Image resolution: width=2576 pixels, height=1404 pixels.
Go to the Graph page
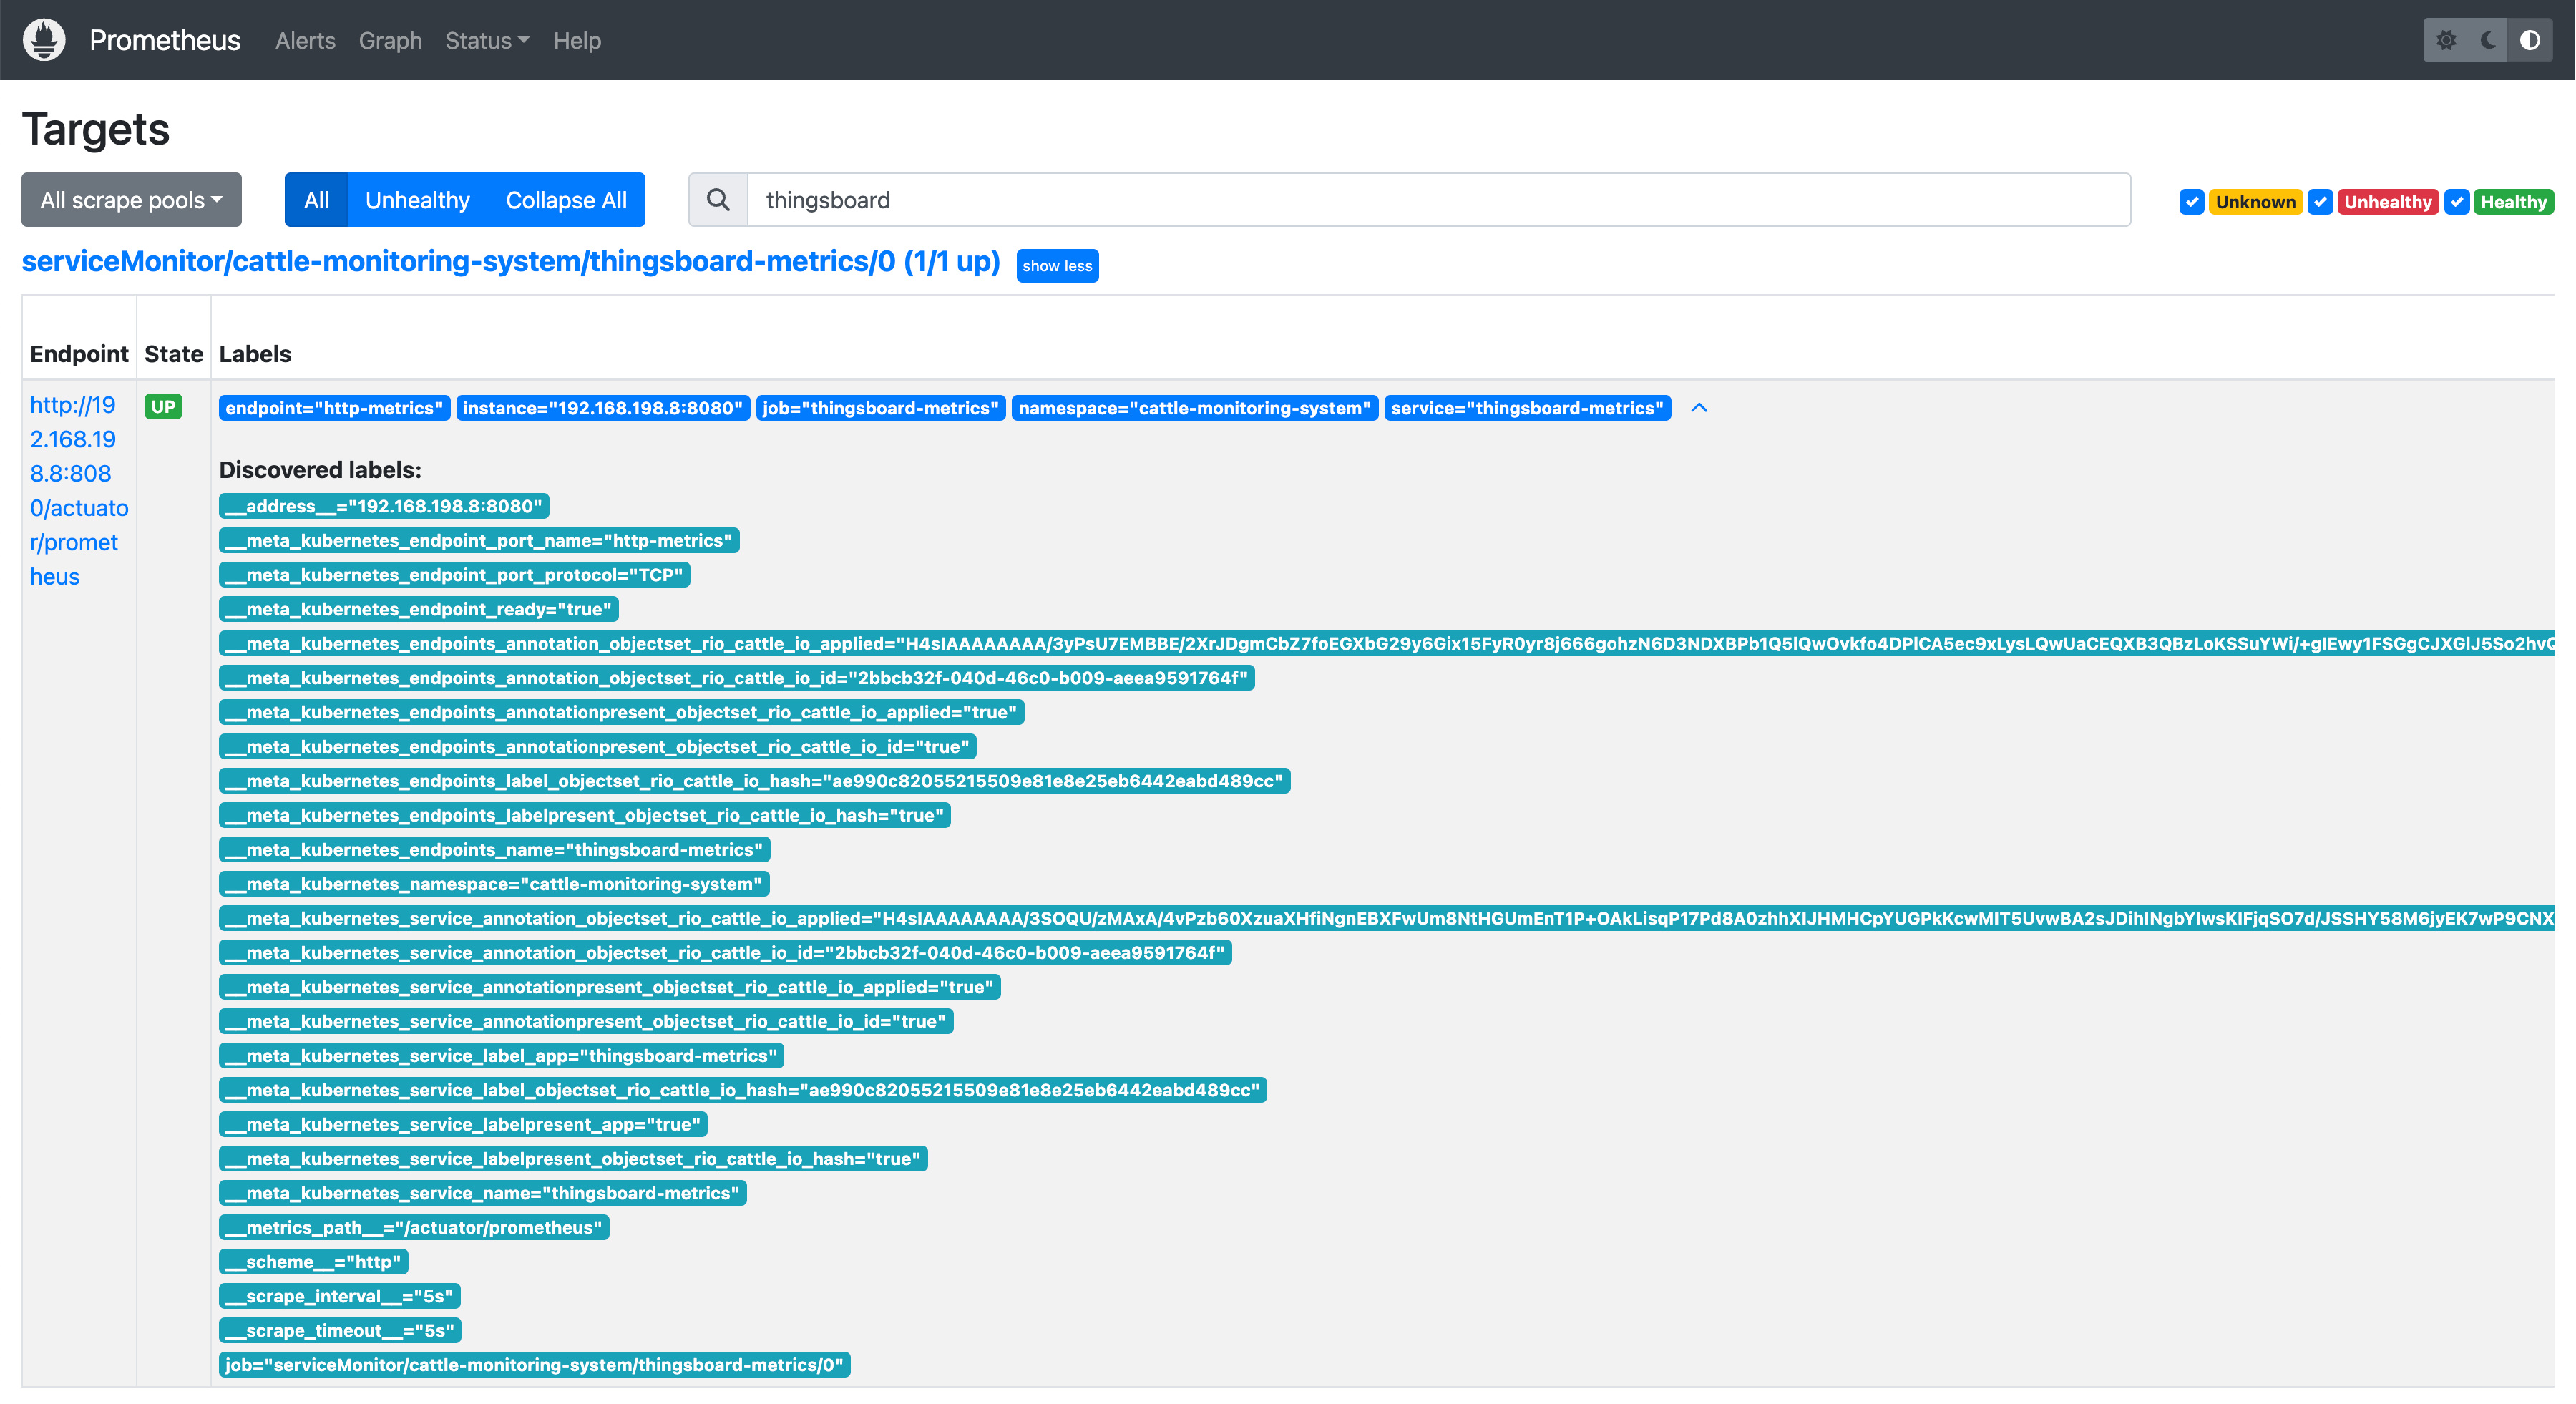390,41
